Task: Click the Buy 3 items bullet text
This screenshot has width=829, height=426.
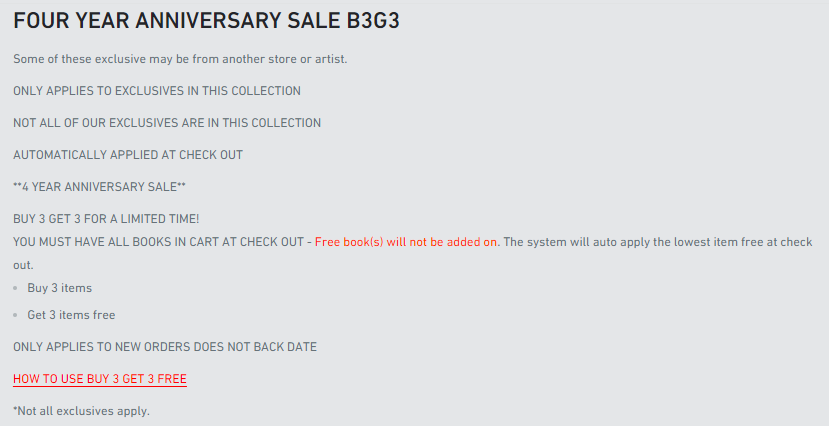Action: tap(60, 288)
